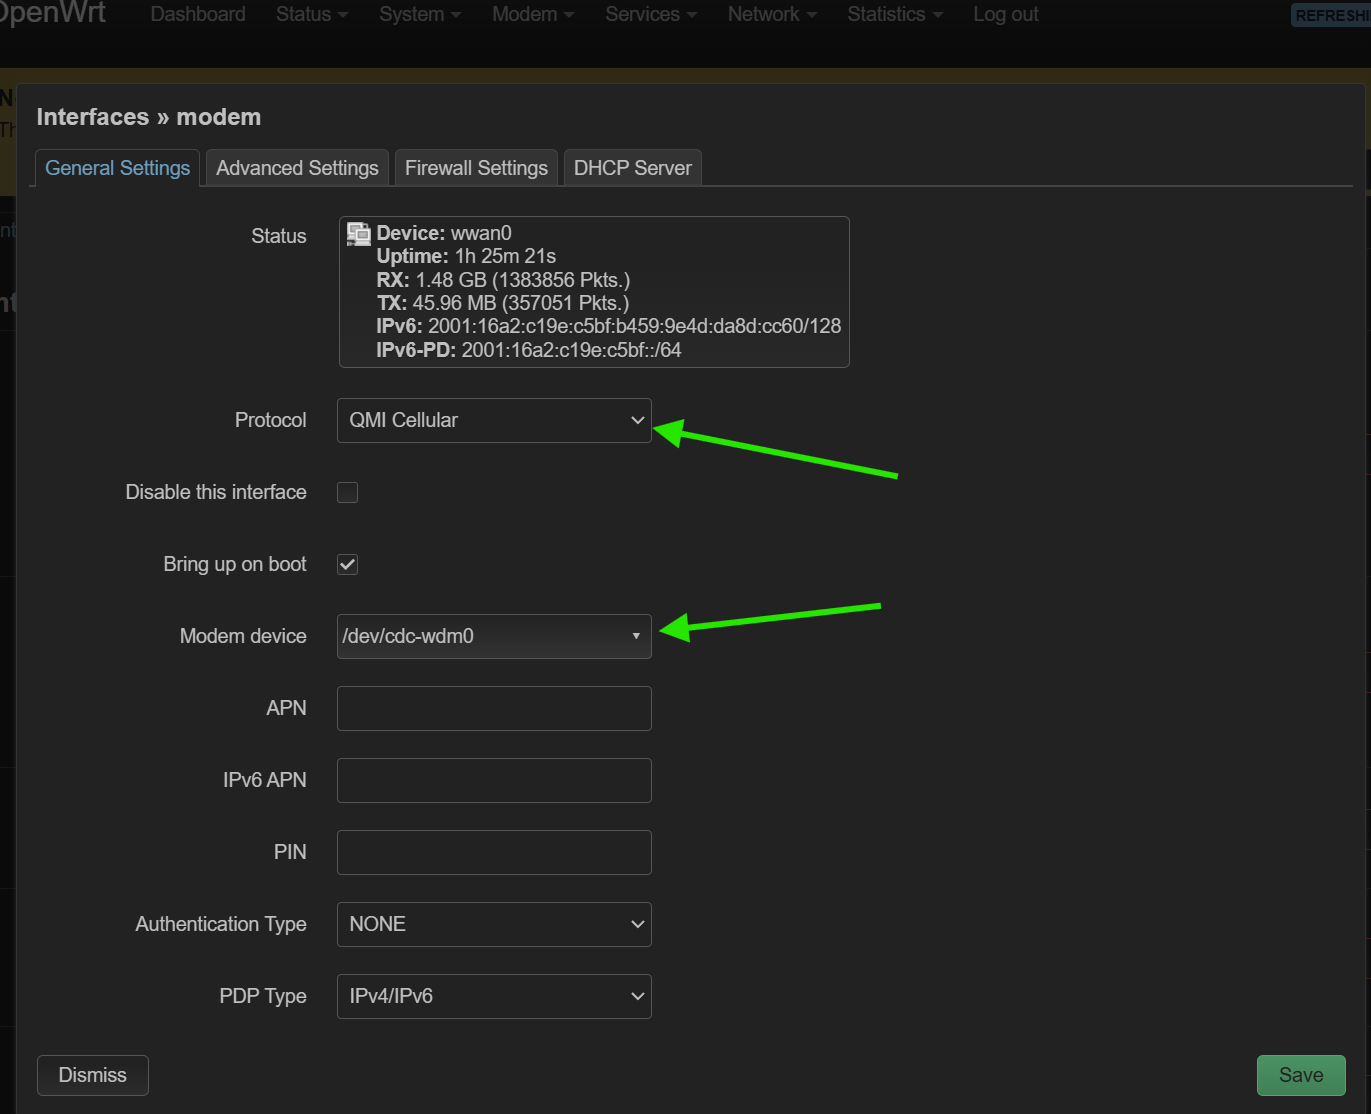This screenshot has width=1371, height=1114.
Task: Expand the Network menu in navbar
Action: click(x=772, y=14)
